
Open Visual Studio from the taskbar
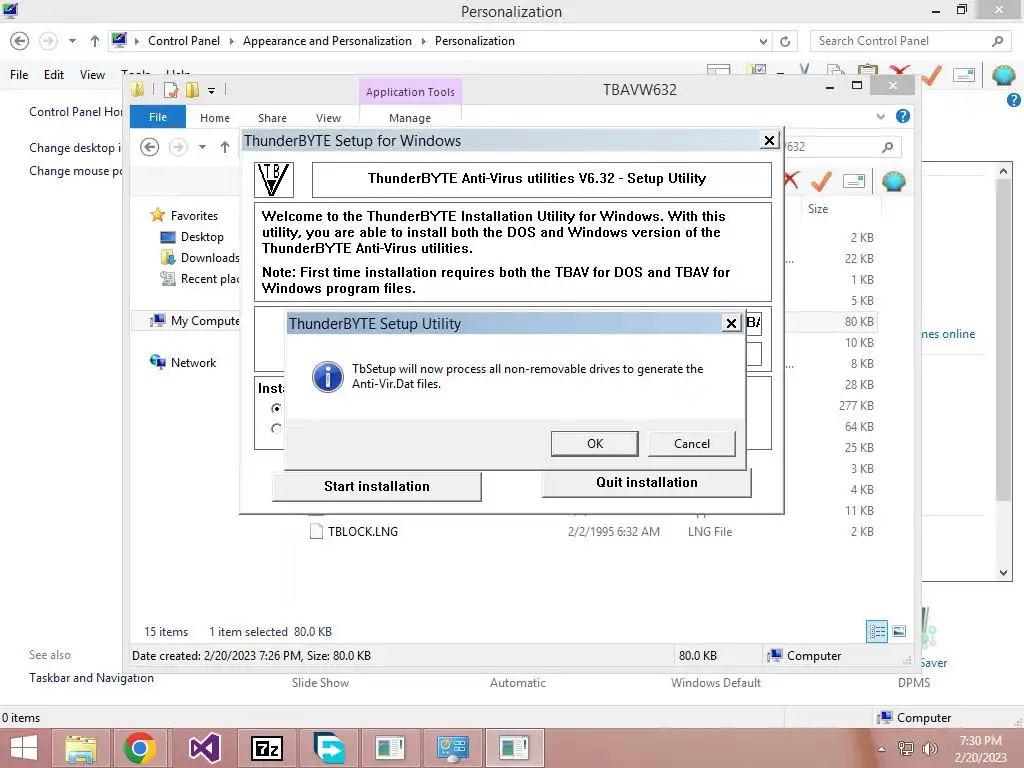[204, 748]
